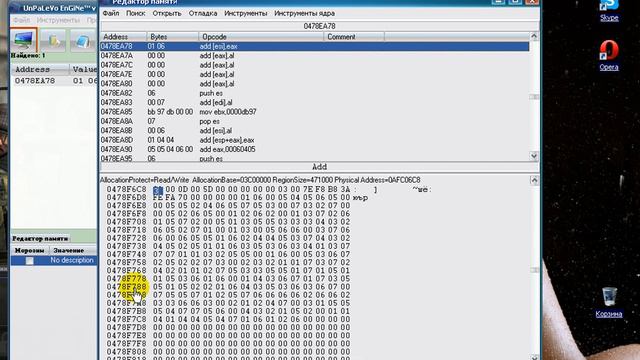Image resolution: width=640 pixels, height=360 pixels.
Task: Click the No description entry
Action: (72, 260)
